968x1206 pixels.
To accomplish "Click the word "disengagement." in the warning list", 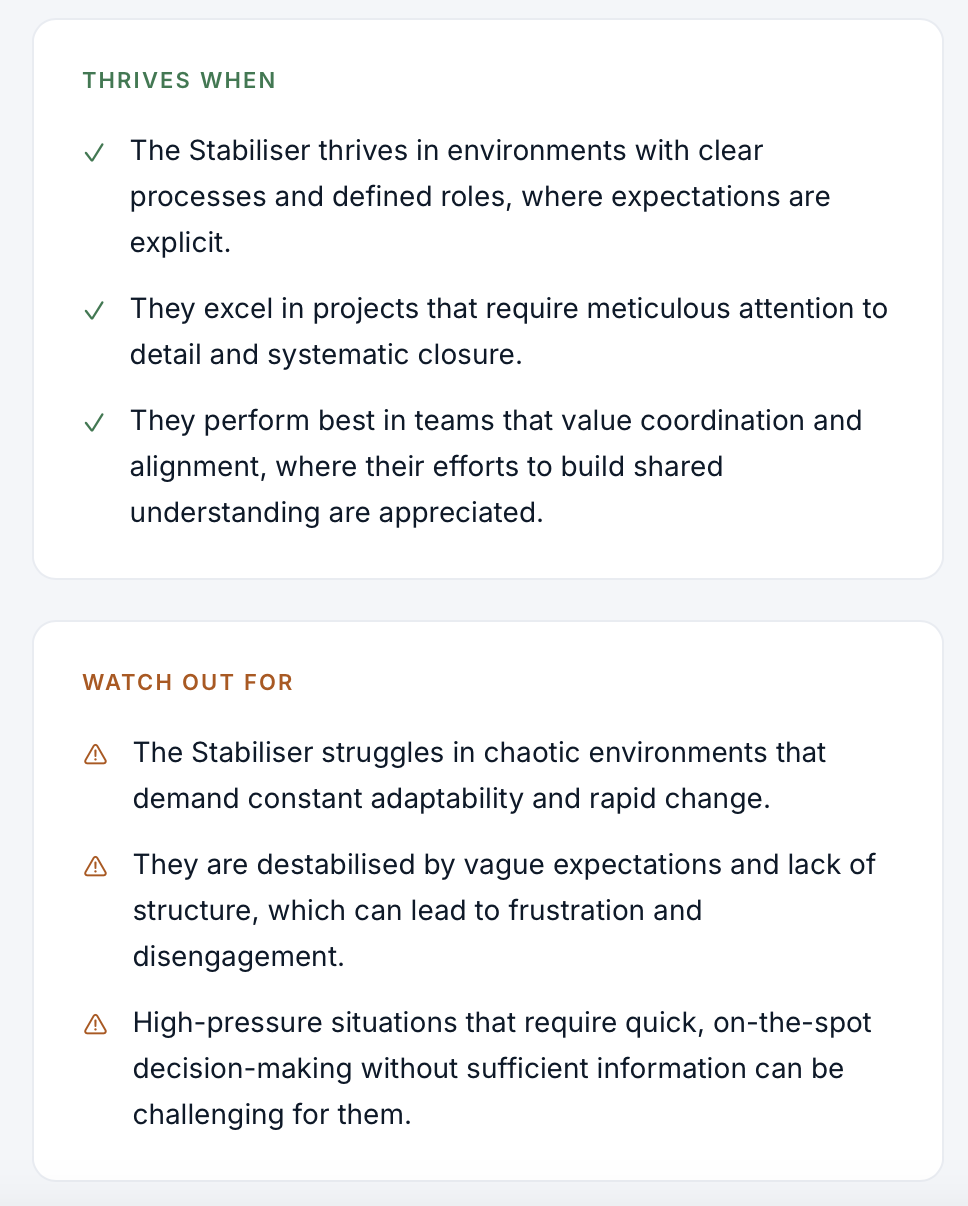I will coord(238,957).
